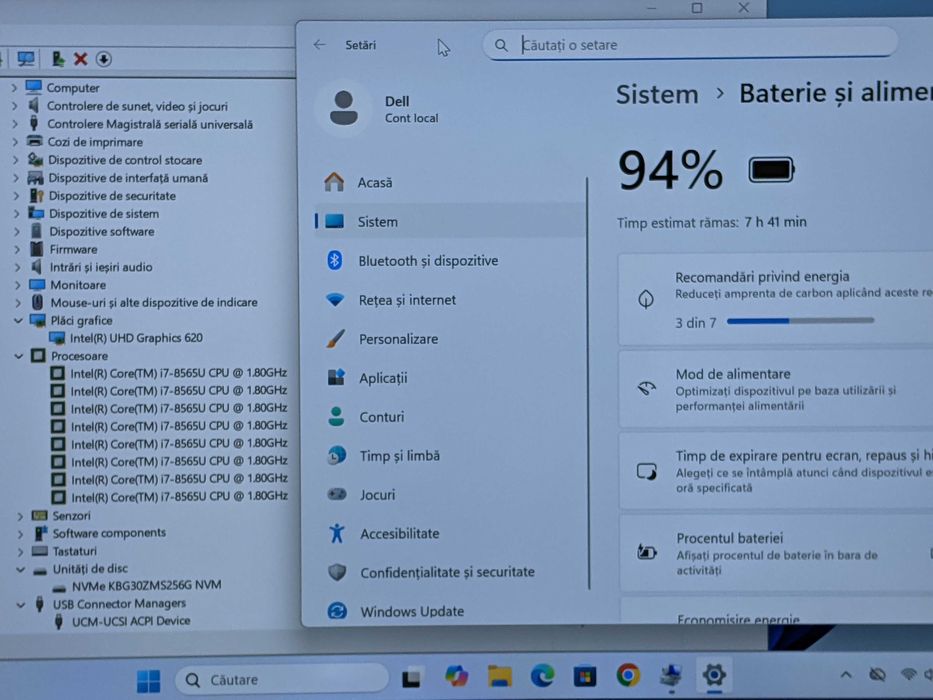Expand Controlere Magistrală serială universală

coord(14,124)
